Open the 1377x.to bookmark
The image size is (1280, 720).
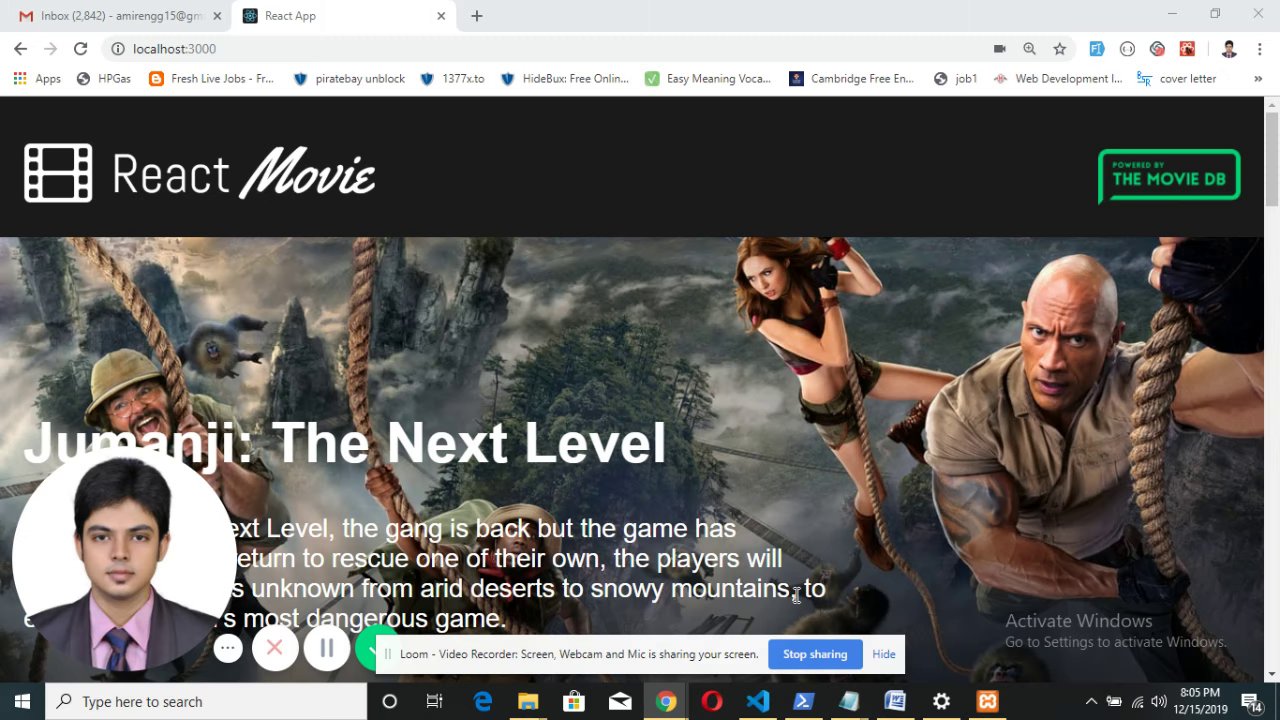pyautogui.click(x=452, y=78)
